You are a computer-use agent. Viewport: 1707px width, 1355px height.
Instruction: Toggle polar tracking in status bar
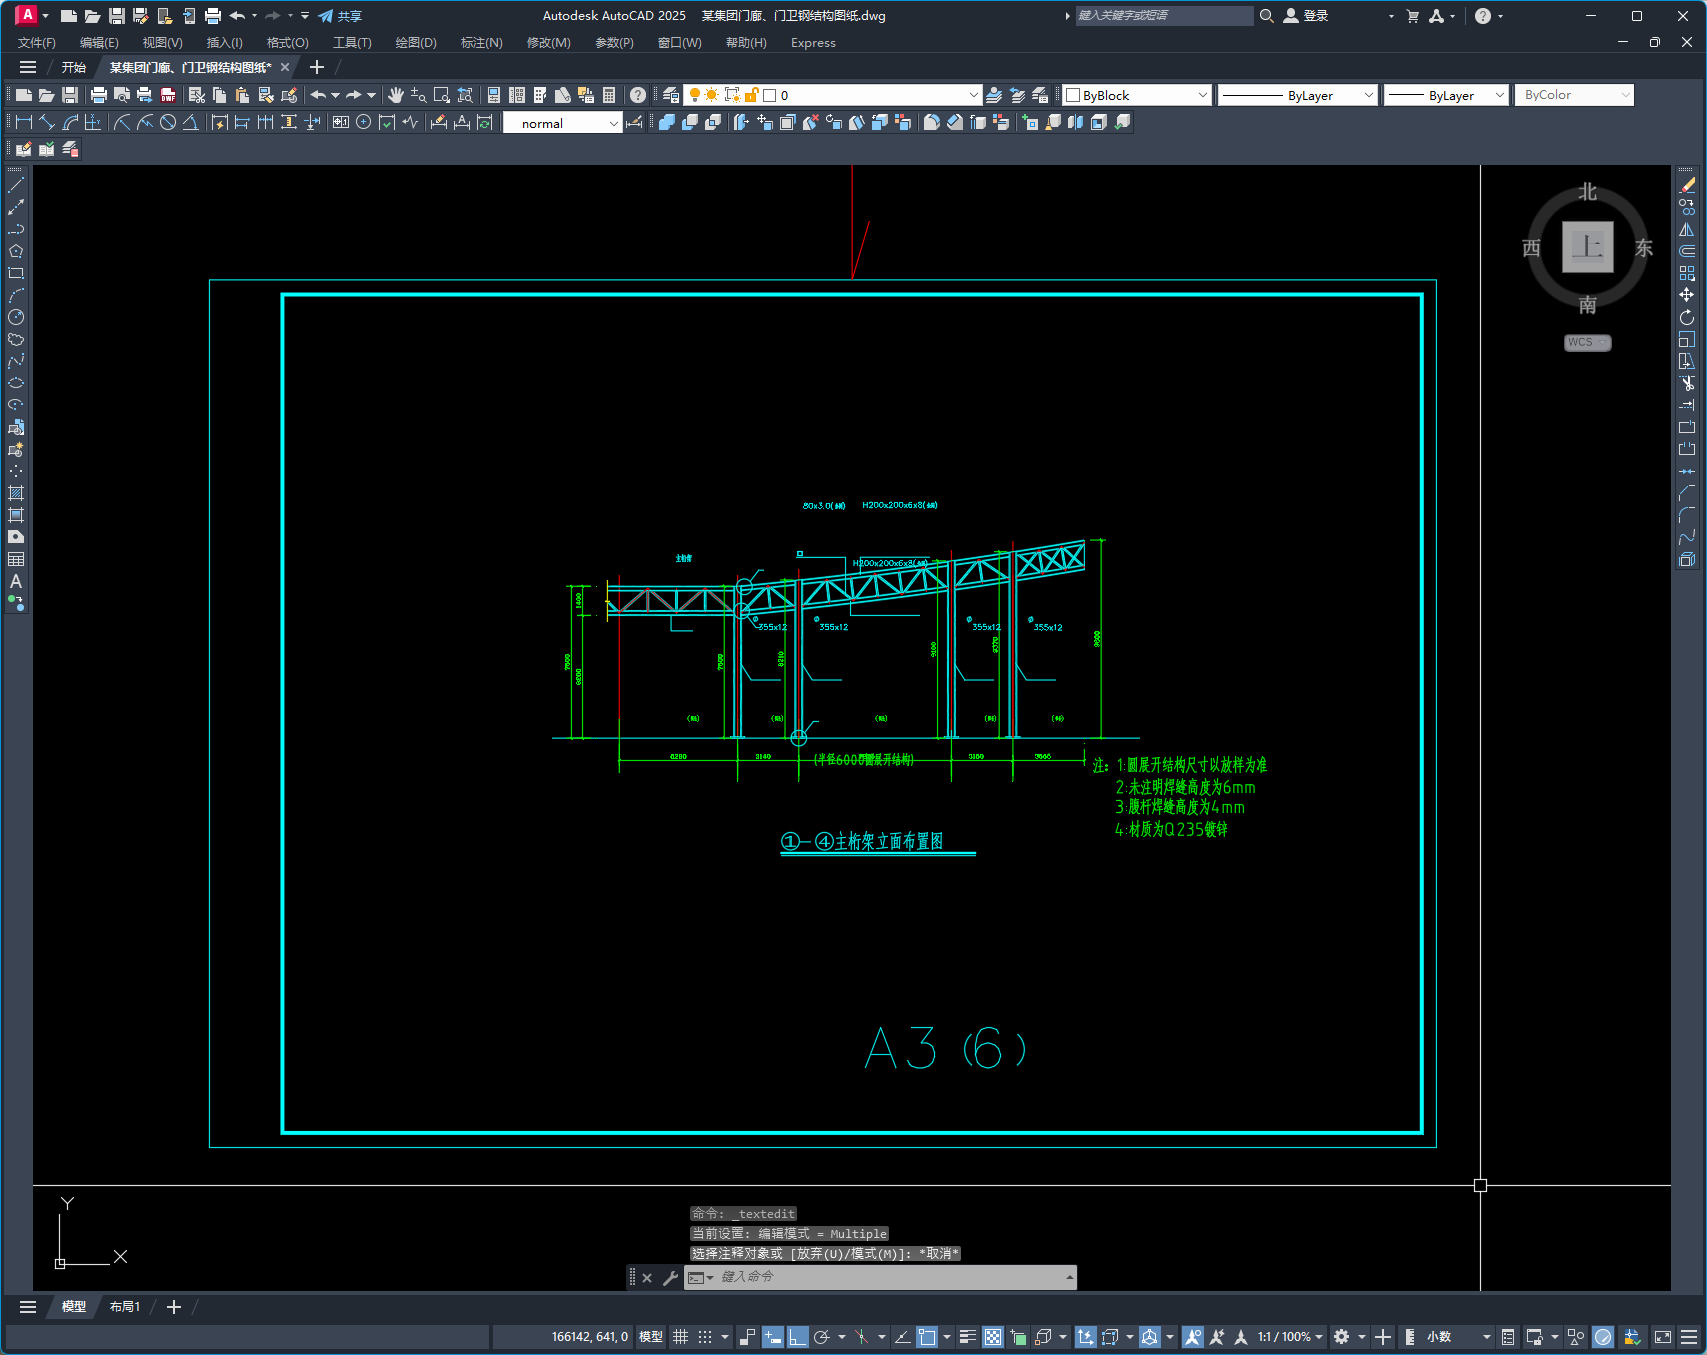coord(822,1337)
